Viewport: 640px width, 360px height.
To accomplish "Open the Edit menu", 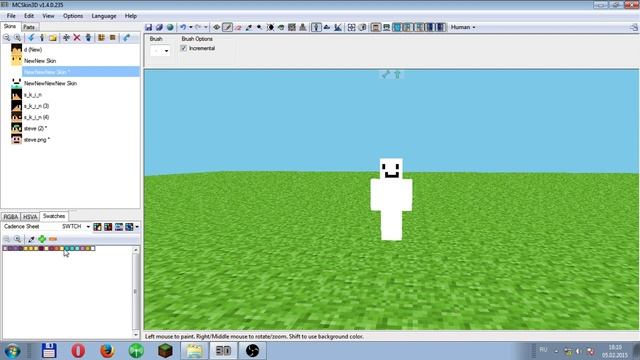I will coord(29,16).
